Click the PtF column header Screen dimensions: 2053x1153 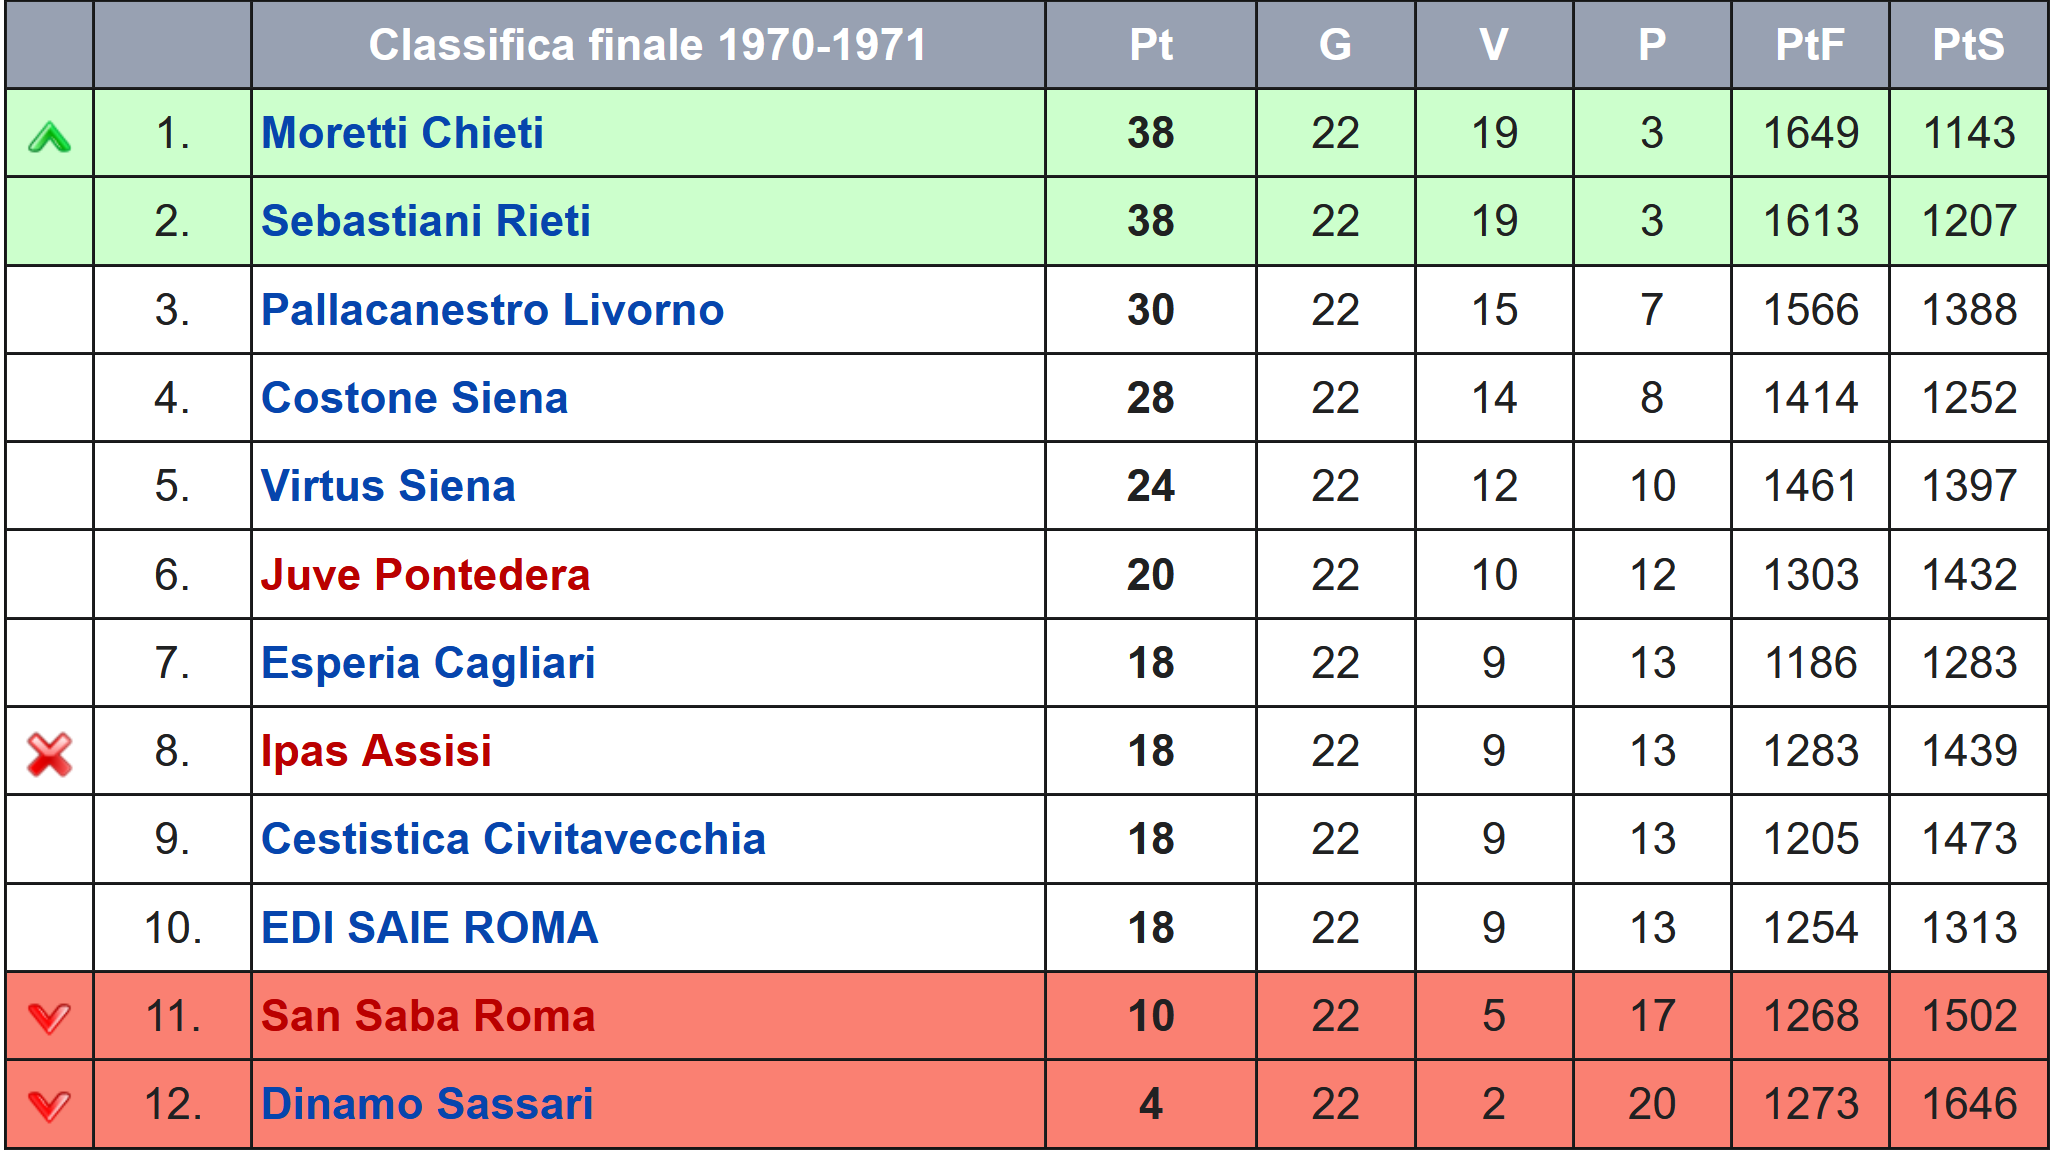coord(1810,45)
